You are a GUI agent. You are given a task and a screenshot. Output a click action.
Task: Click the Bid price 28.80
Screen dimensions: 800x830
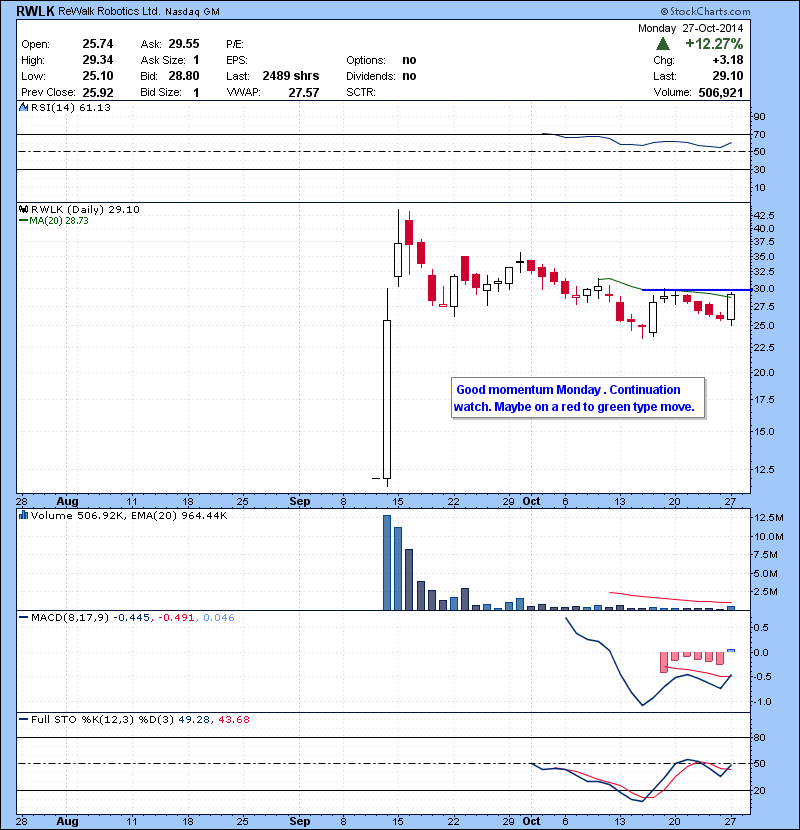[x=184, y=76]
